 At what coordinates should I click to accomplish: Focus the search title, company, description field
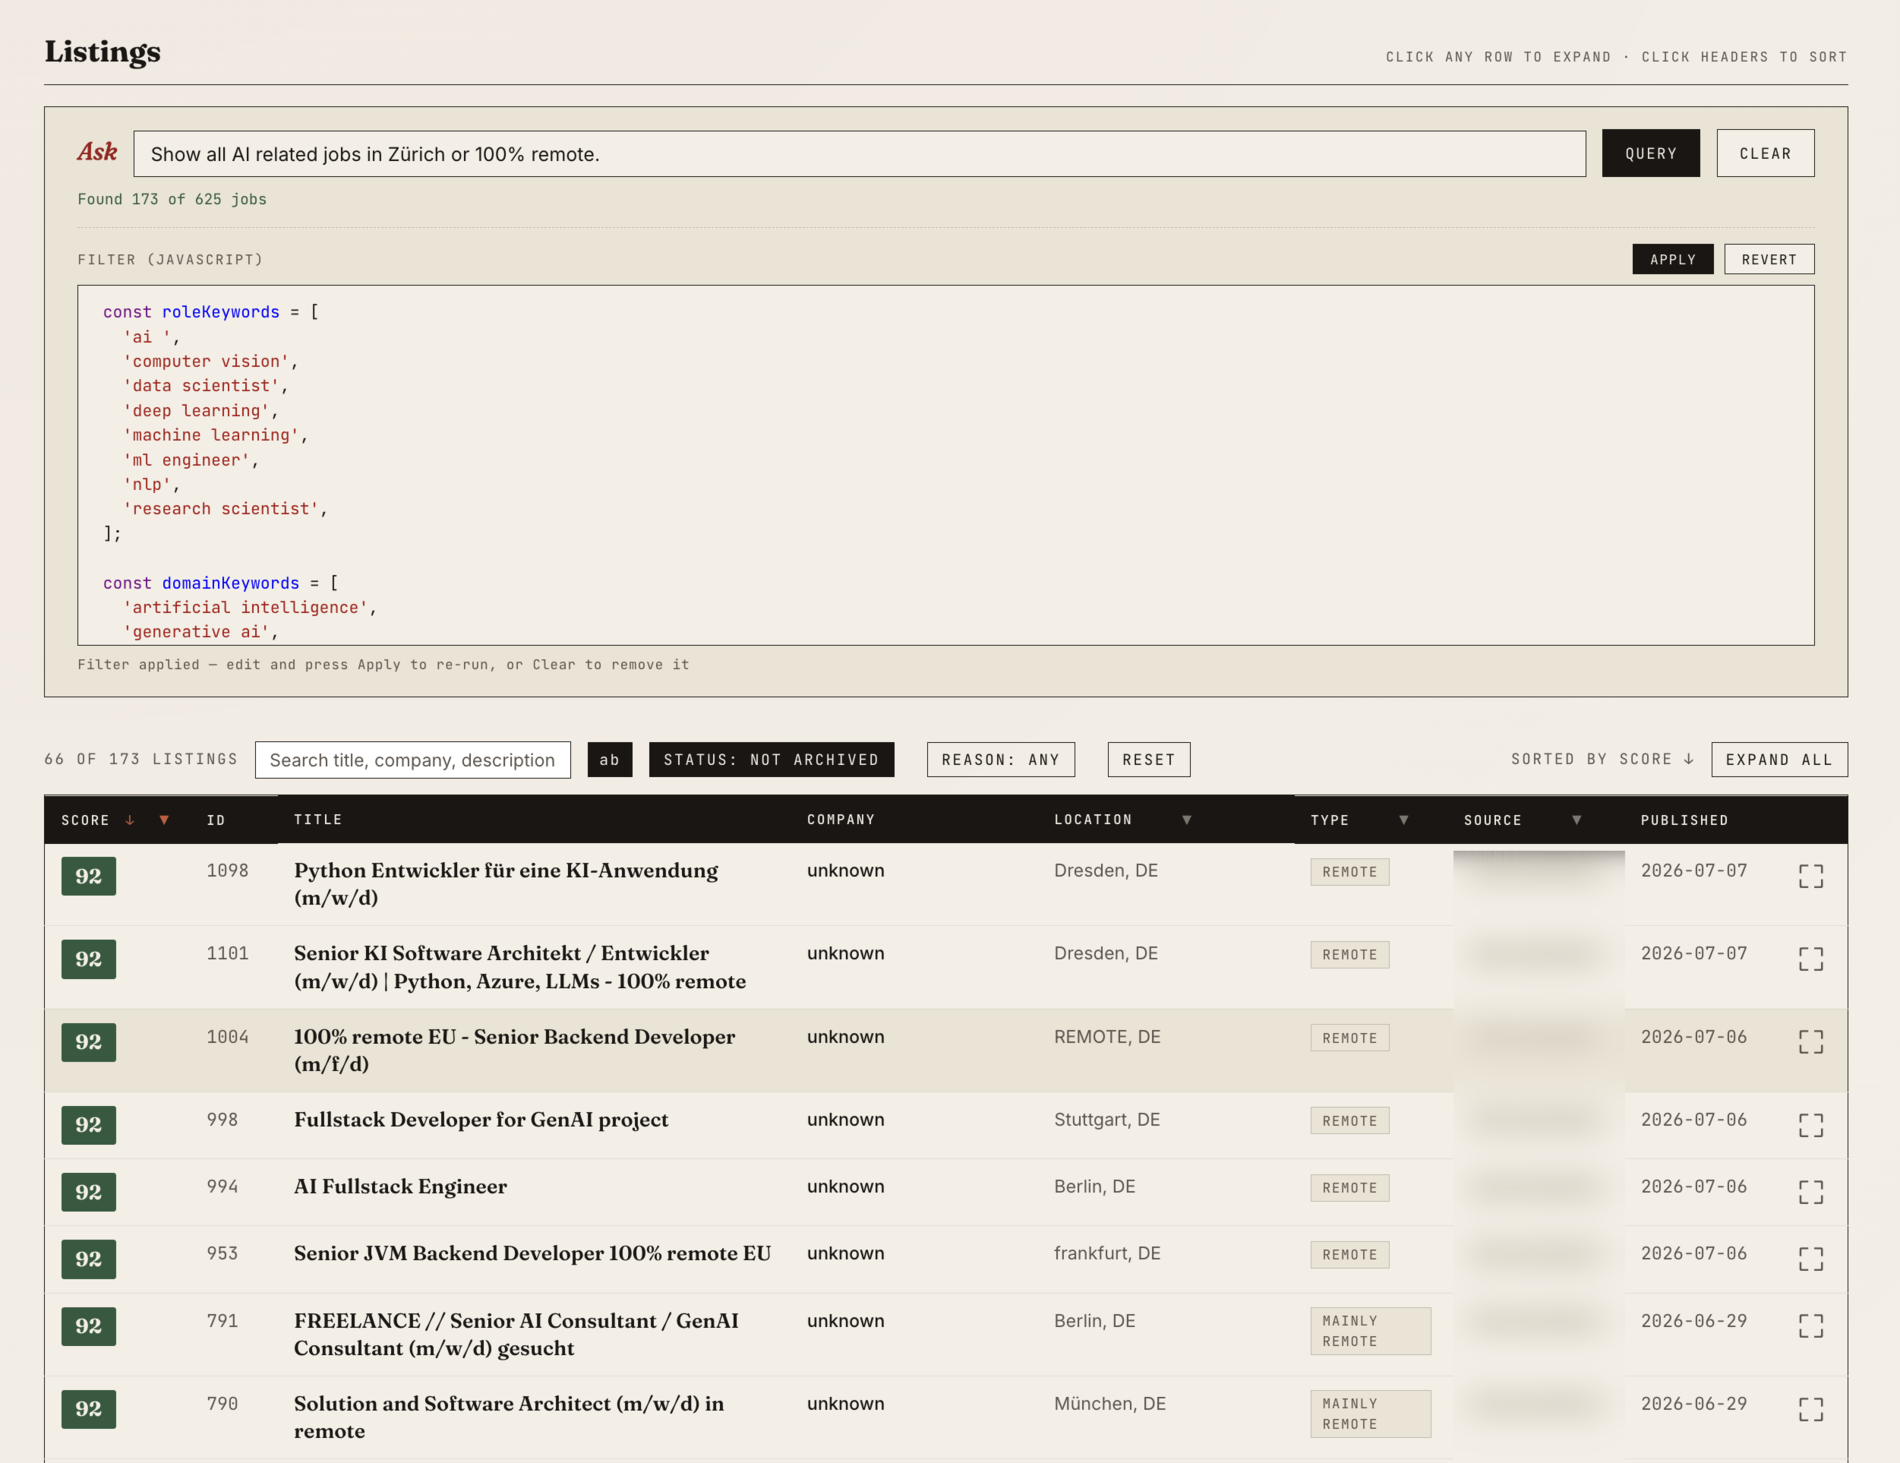413,760
